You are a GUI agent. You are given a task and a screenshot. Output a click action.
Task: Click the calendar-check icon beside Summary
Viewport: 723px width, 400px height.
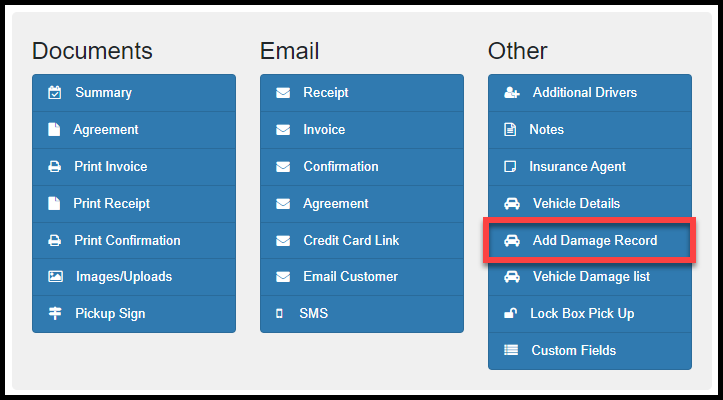[x=54, y=93]
